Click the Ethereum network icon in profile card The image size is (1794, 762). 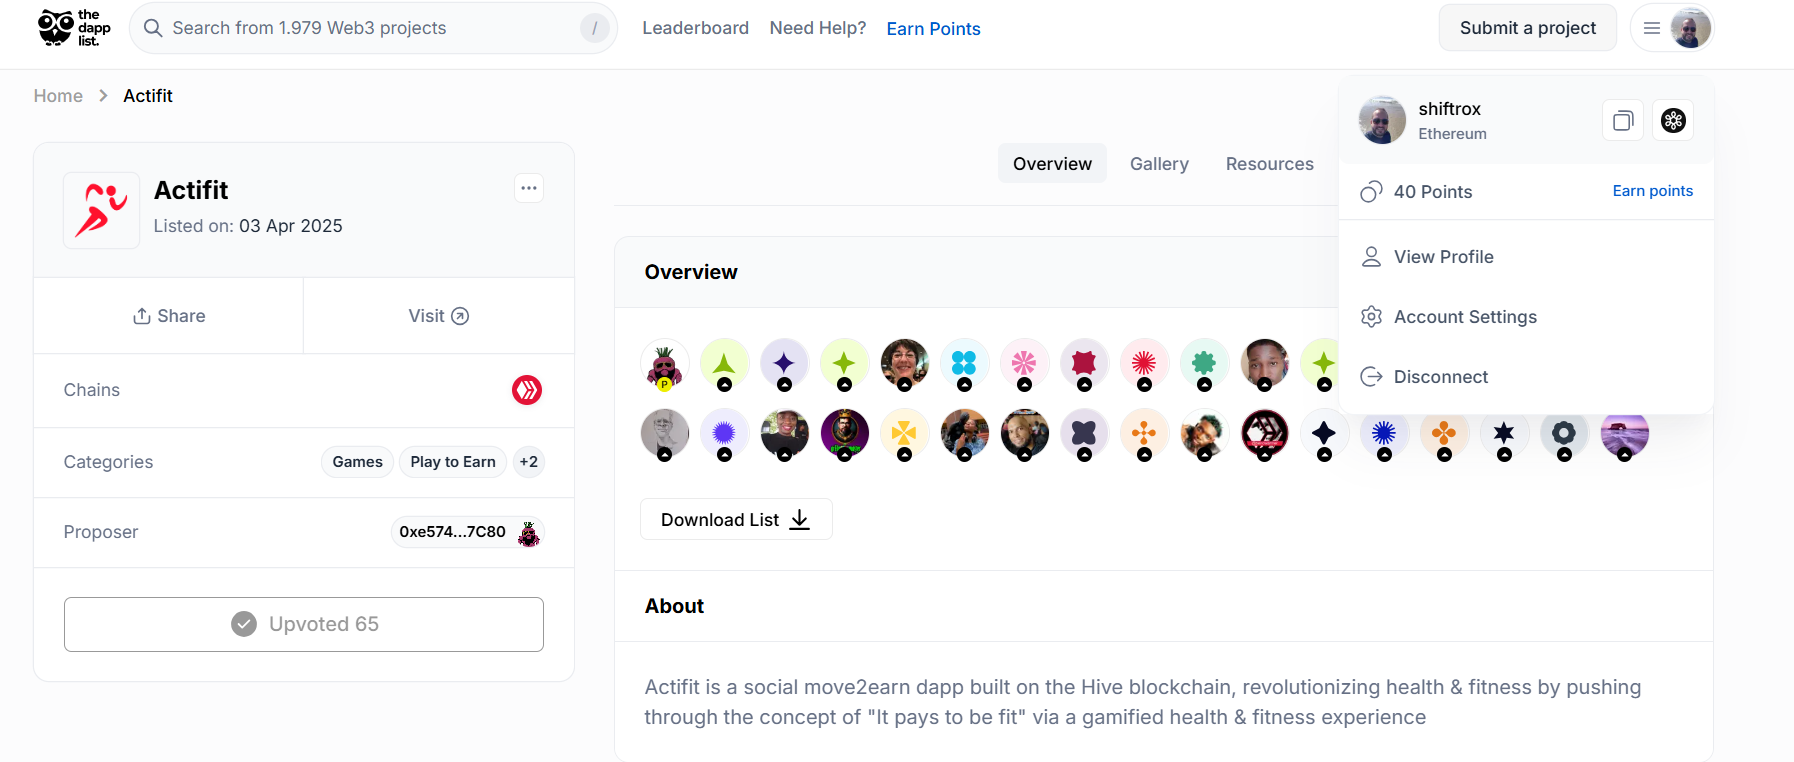[1673, 121]
